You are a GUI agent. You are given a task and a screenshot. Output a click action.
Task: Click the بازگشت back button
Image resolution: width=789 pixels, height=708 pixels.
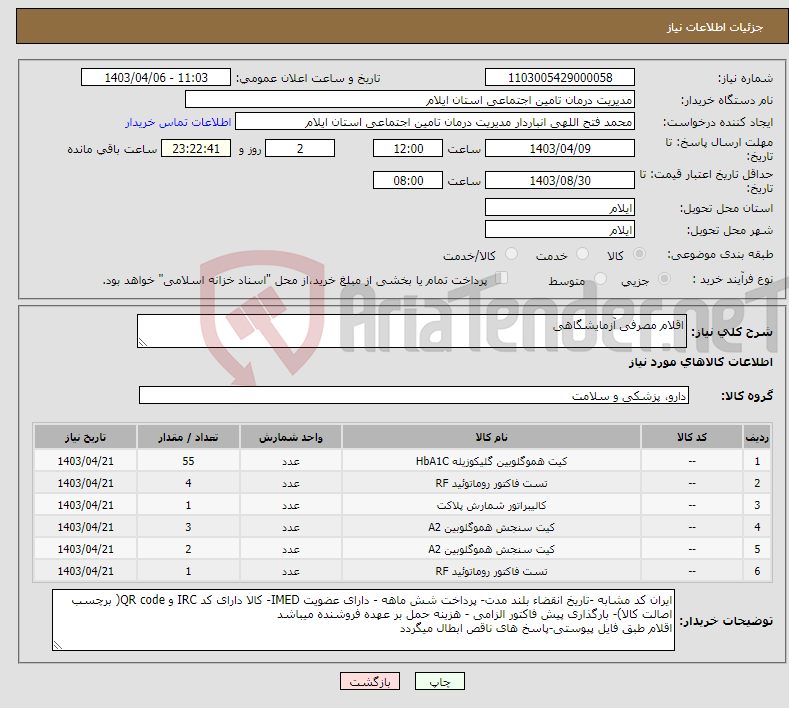[370, 681]
